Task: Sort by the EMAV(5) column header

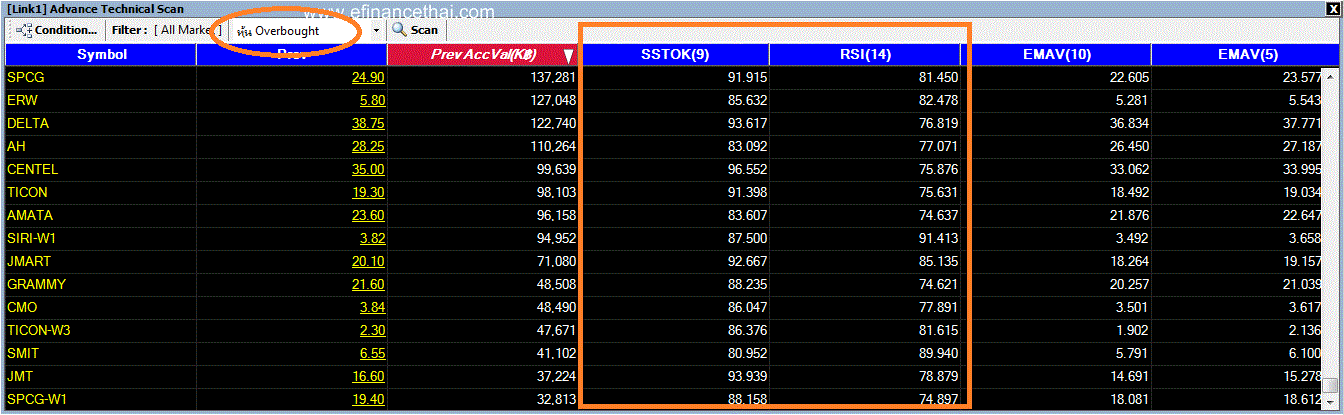Action: point(1248,55)
